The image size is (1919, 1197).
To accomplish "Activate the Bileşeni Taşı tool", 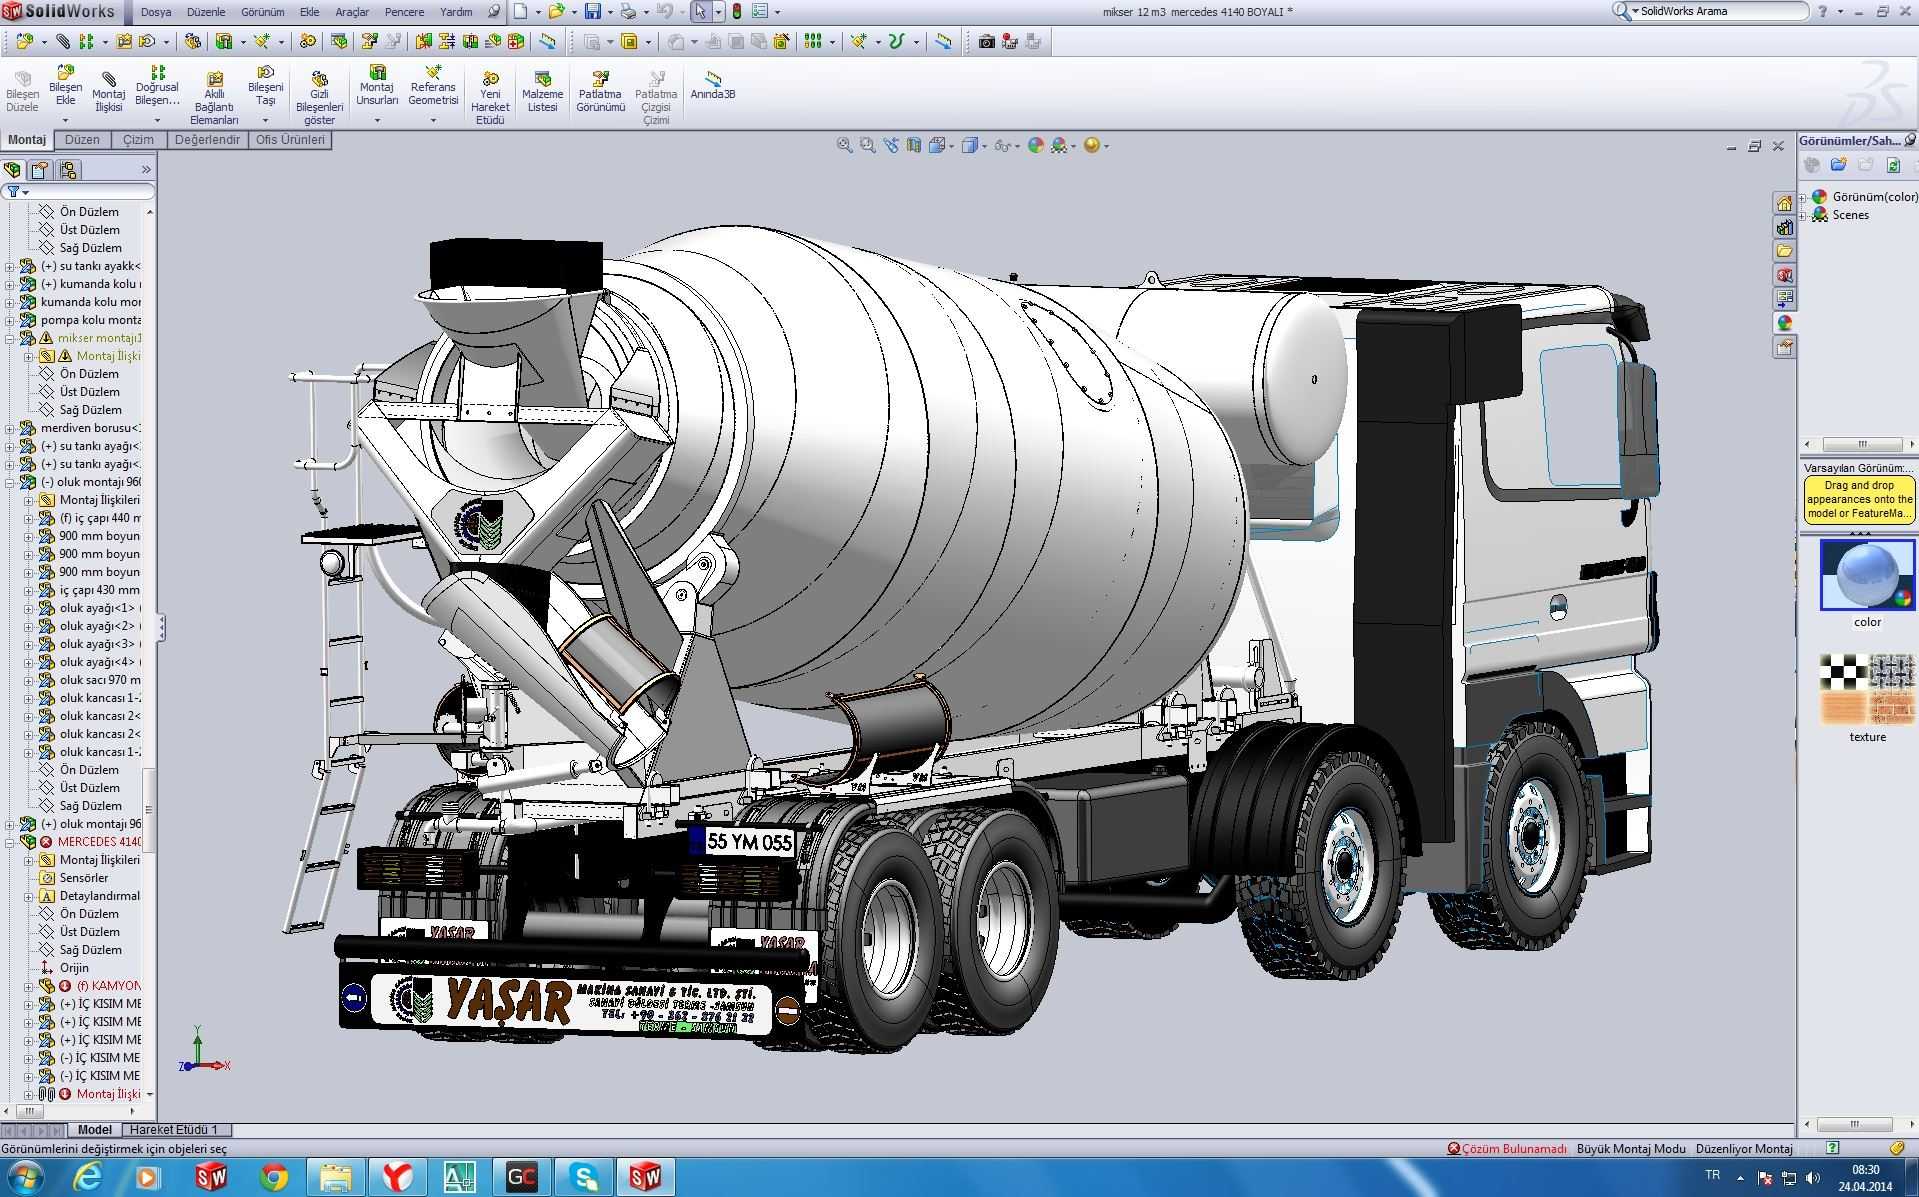I will pos(265,86).
